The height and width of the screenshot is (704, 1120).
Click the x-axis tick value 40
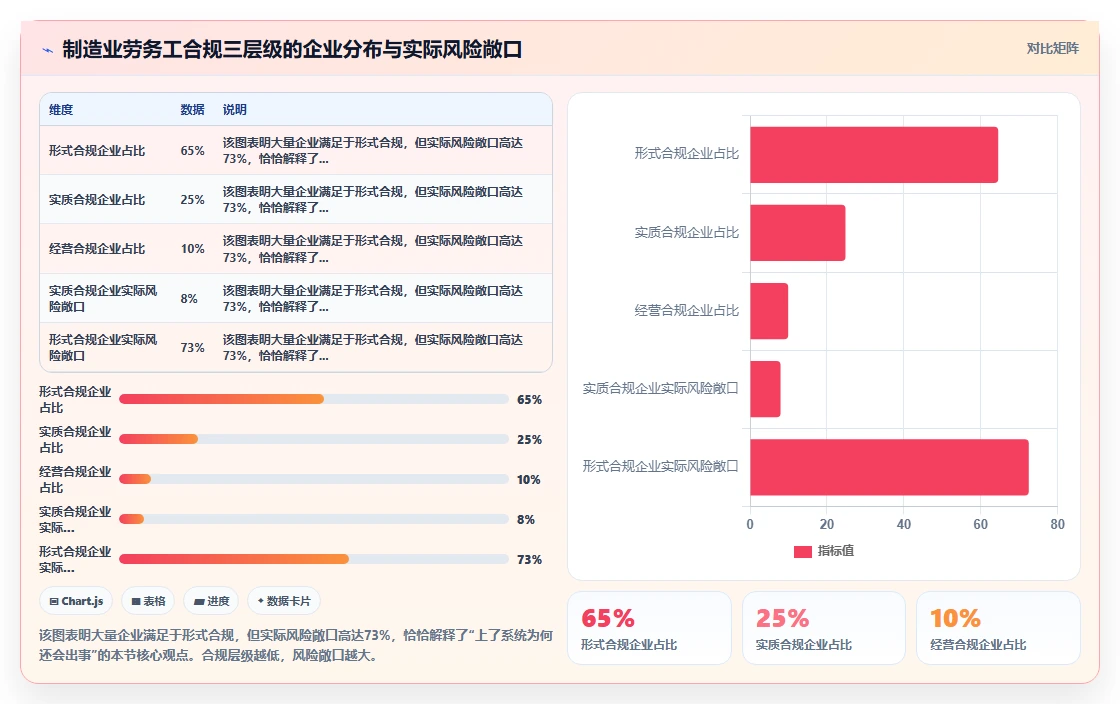904,524
